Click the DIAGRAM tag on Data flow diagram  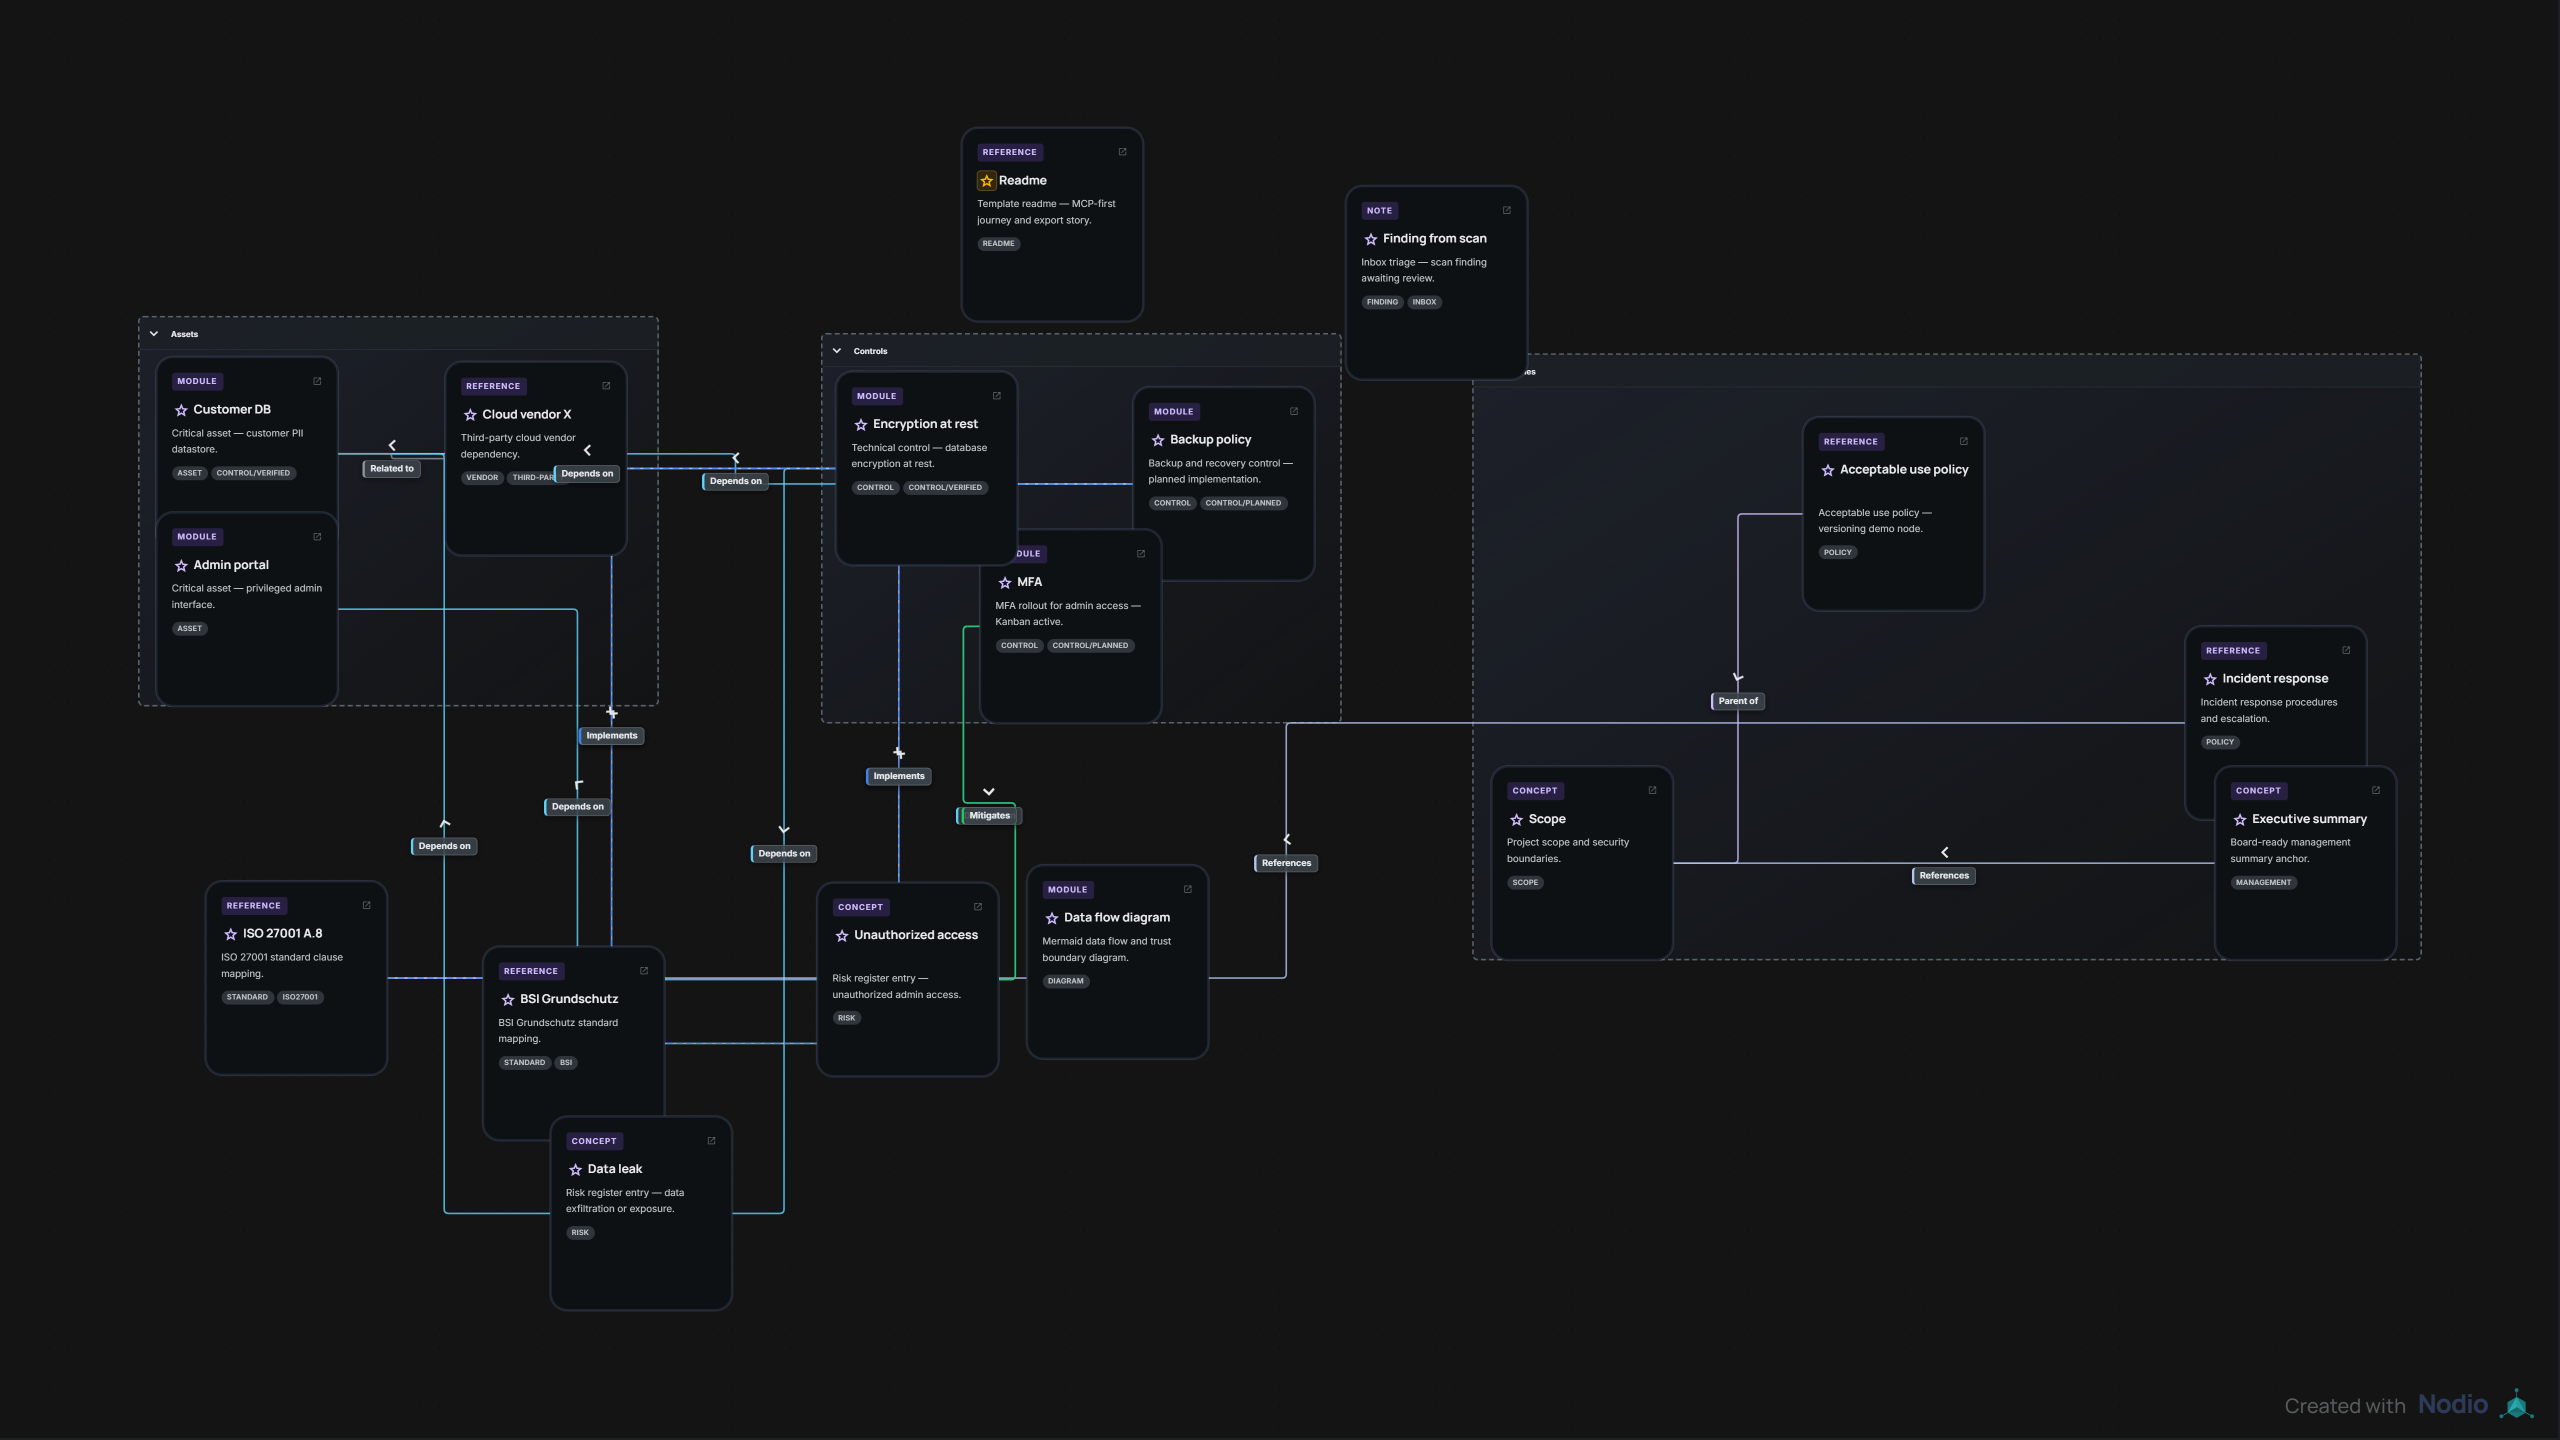click(1066, 981)
